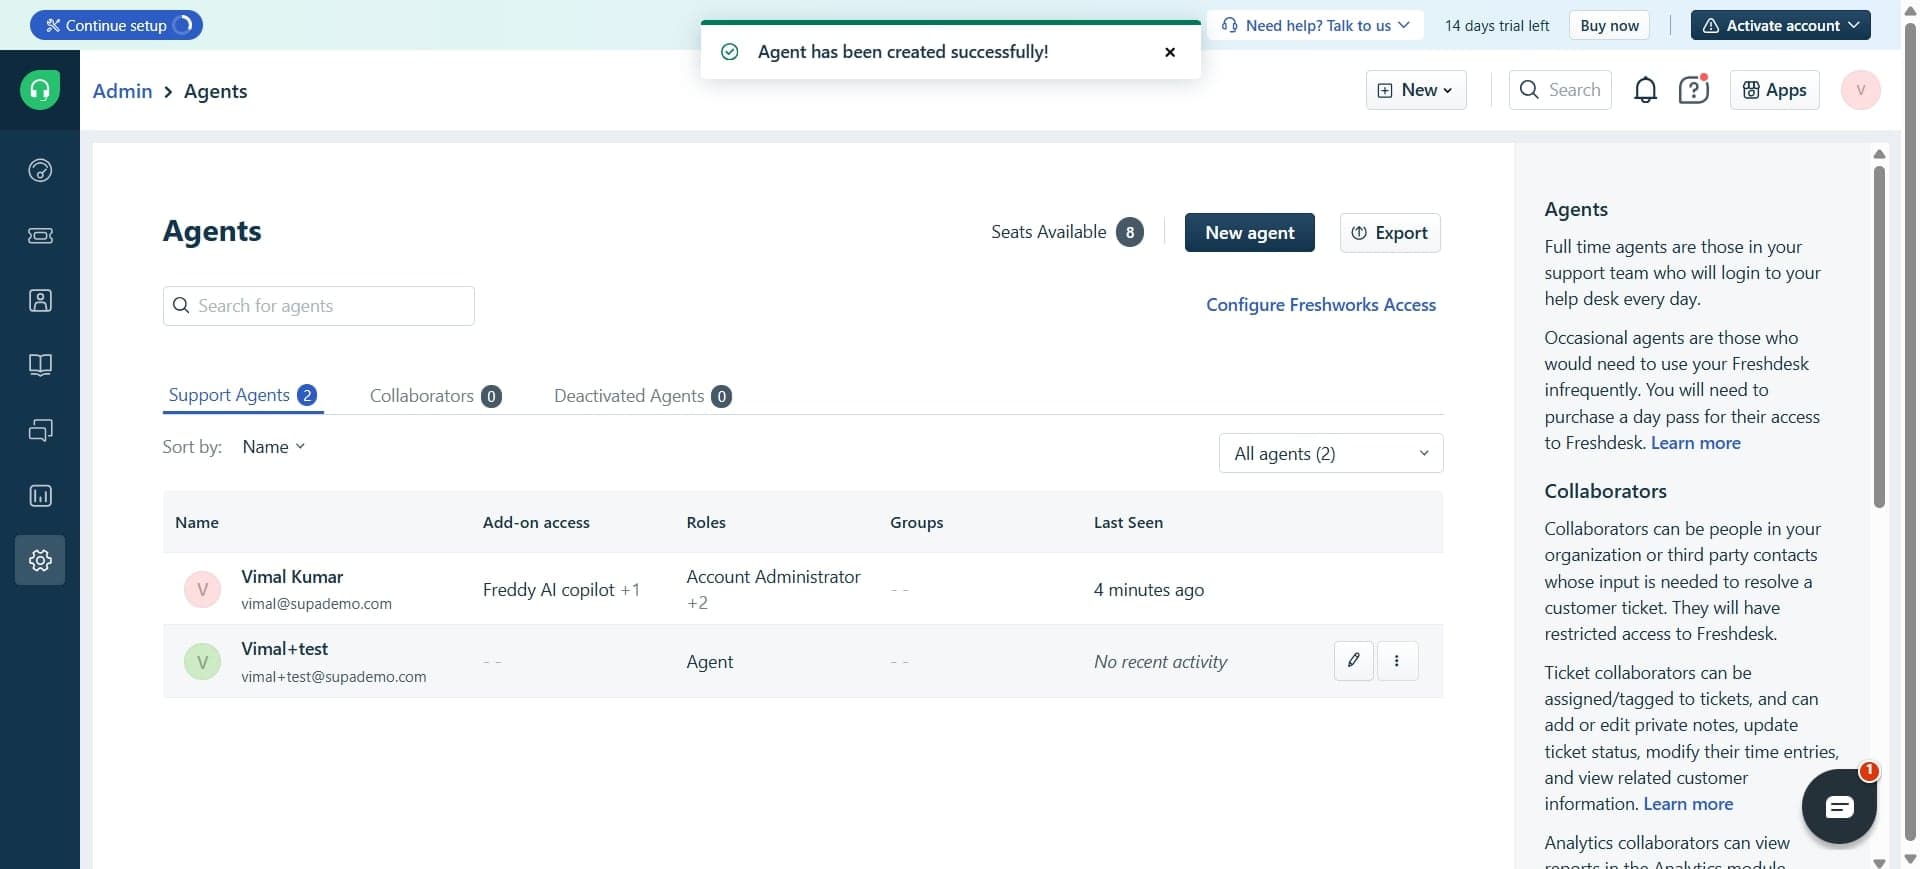The image size is (1920, 869).
Task: Expand the Activate account dropdown
Action: 1781,25
